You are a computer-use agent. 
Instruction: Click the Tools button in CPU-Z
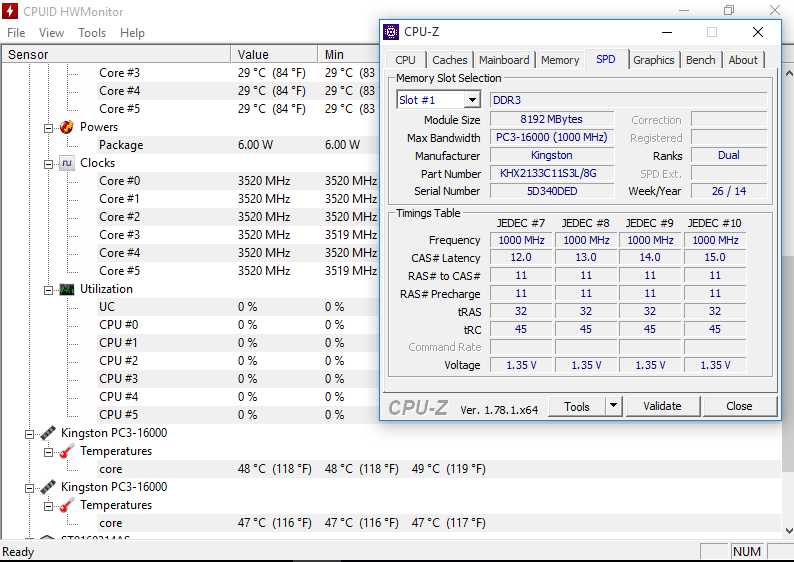(577, 407)
